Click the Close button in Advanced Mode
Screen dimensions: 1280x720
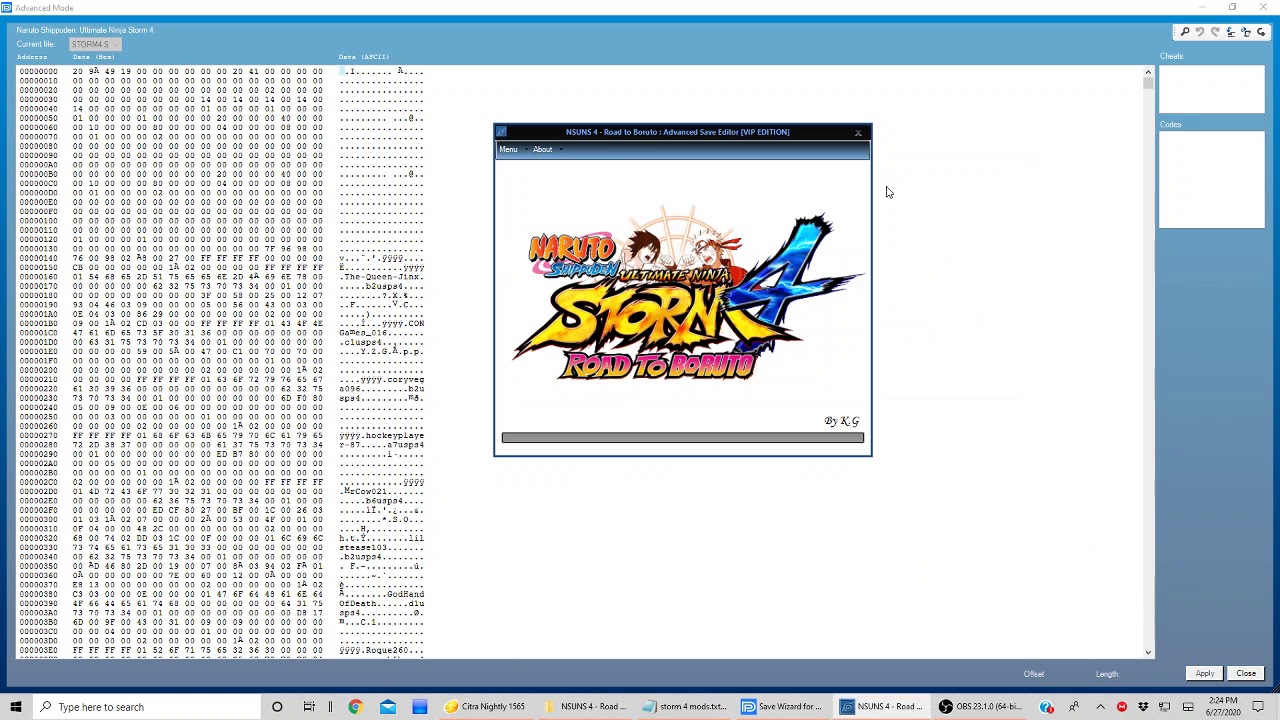pos(1246,674)
